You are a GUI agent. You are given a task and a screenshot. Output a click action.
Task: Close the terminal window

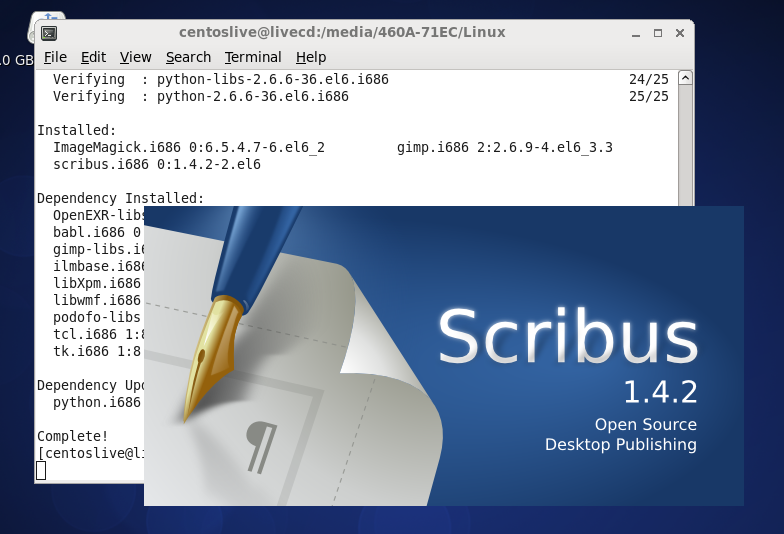pyautogui.click(x=680, y=33)
